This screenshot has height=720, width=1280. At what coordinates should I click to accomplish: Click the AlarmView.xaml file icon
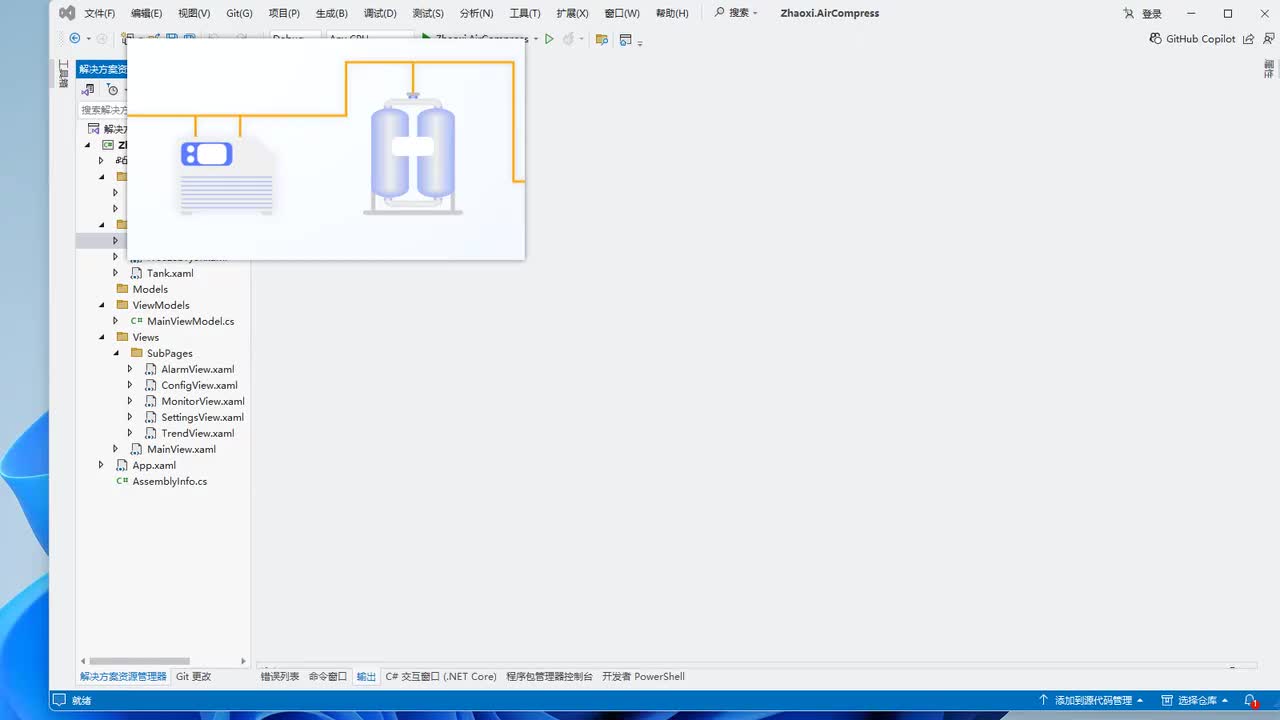coord(152,369)
